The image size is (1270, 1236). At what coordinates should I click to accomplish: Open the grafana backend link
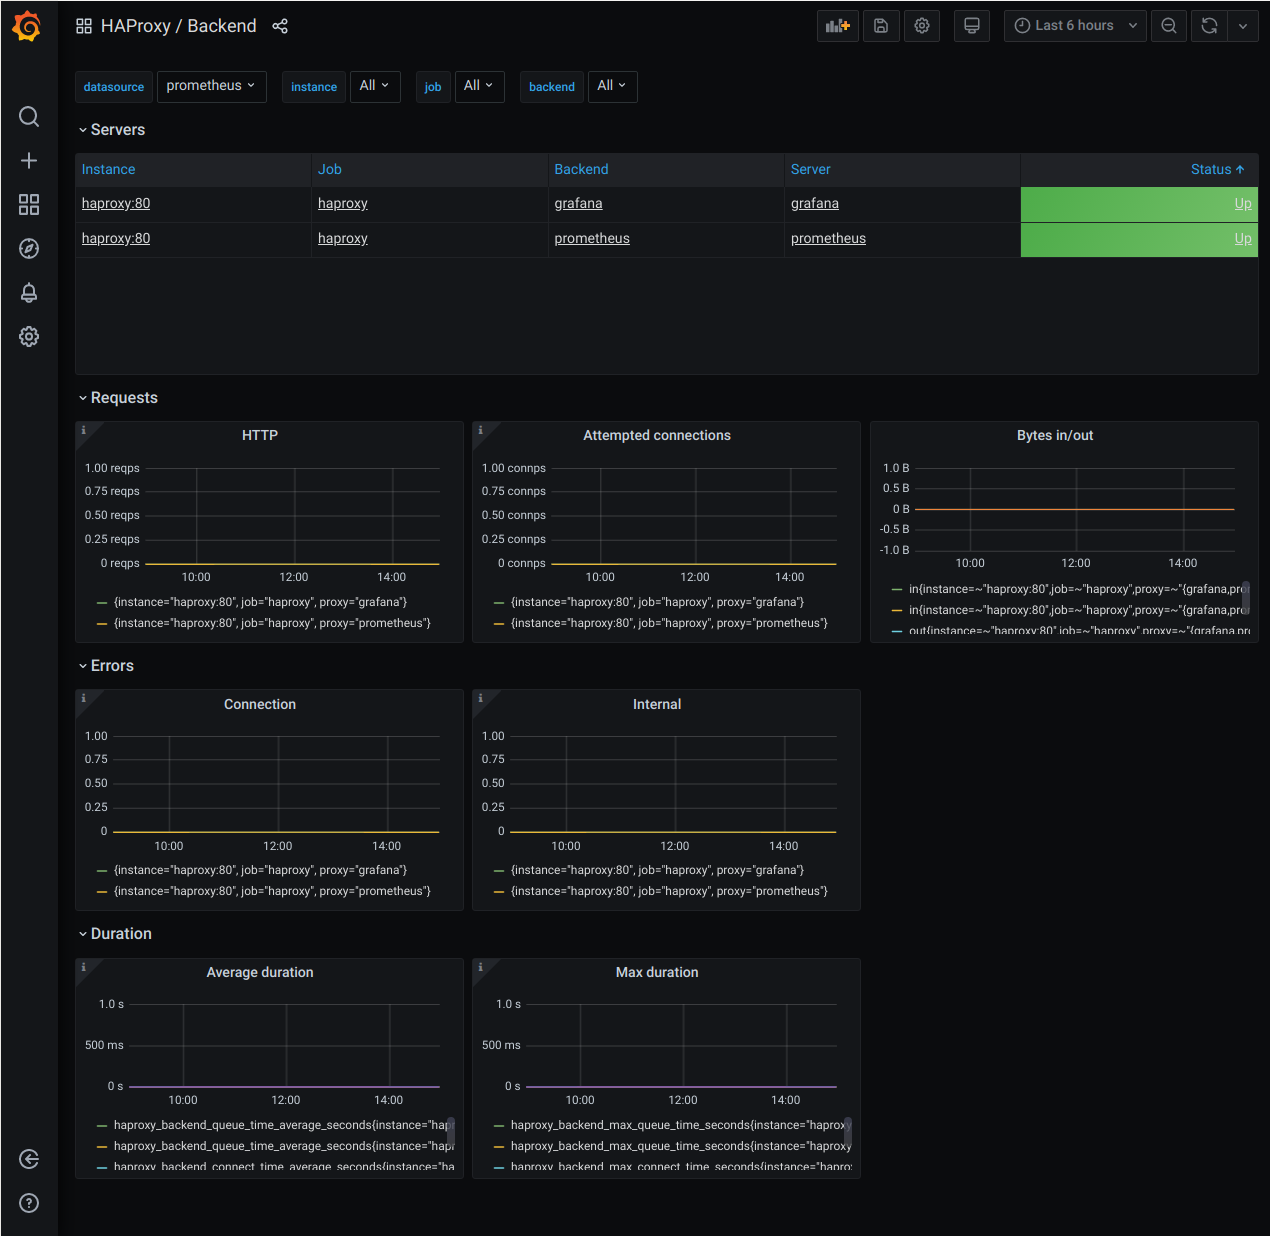click(x=578, y=204)
